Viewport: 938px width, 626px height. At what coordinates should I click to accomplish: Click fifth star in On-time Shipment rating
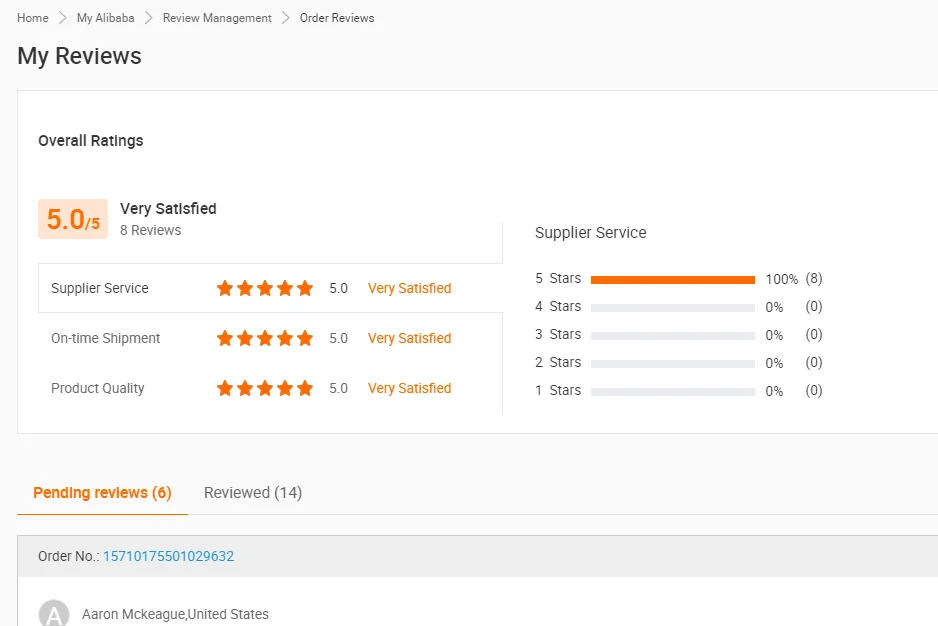305,338
